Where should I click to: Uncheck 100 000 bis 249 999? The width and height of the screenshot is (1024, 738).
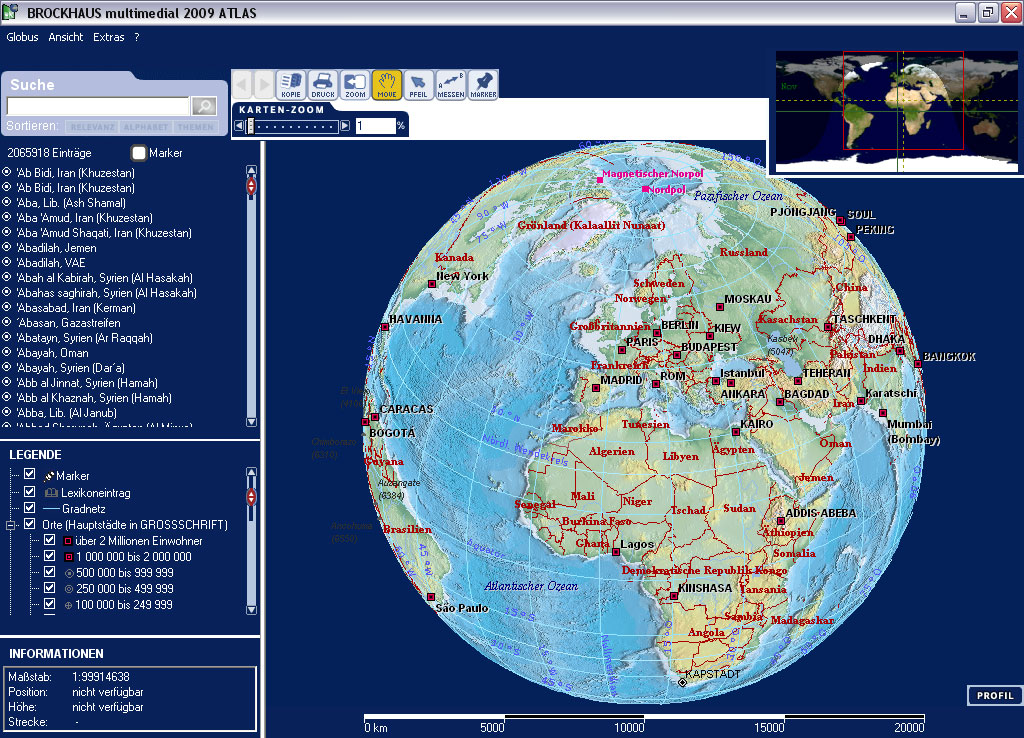pyautogui.click(x=50, y=604)
